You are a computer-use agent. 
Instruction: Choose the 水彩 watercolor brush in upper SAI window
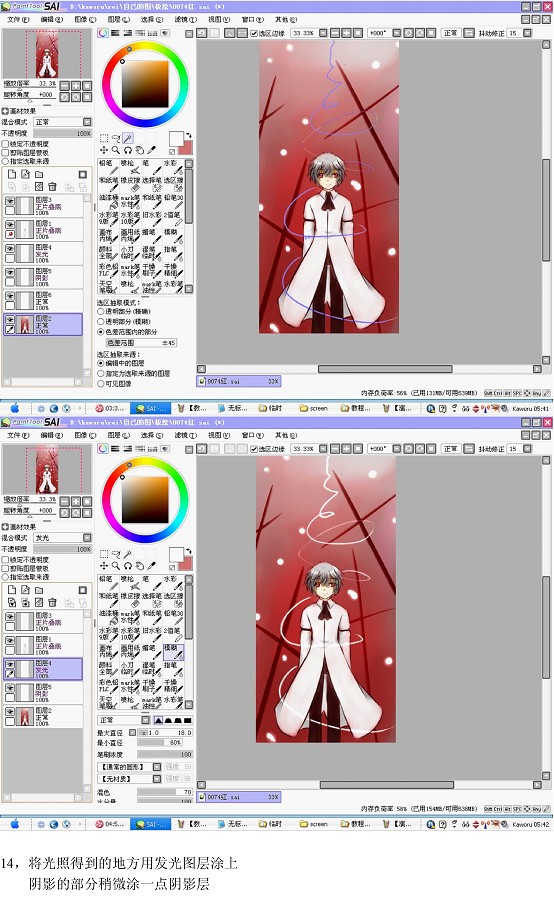173,167
